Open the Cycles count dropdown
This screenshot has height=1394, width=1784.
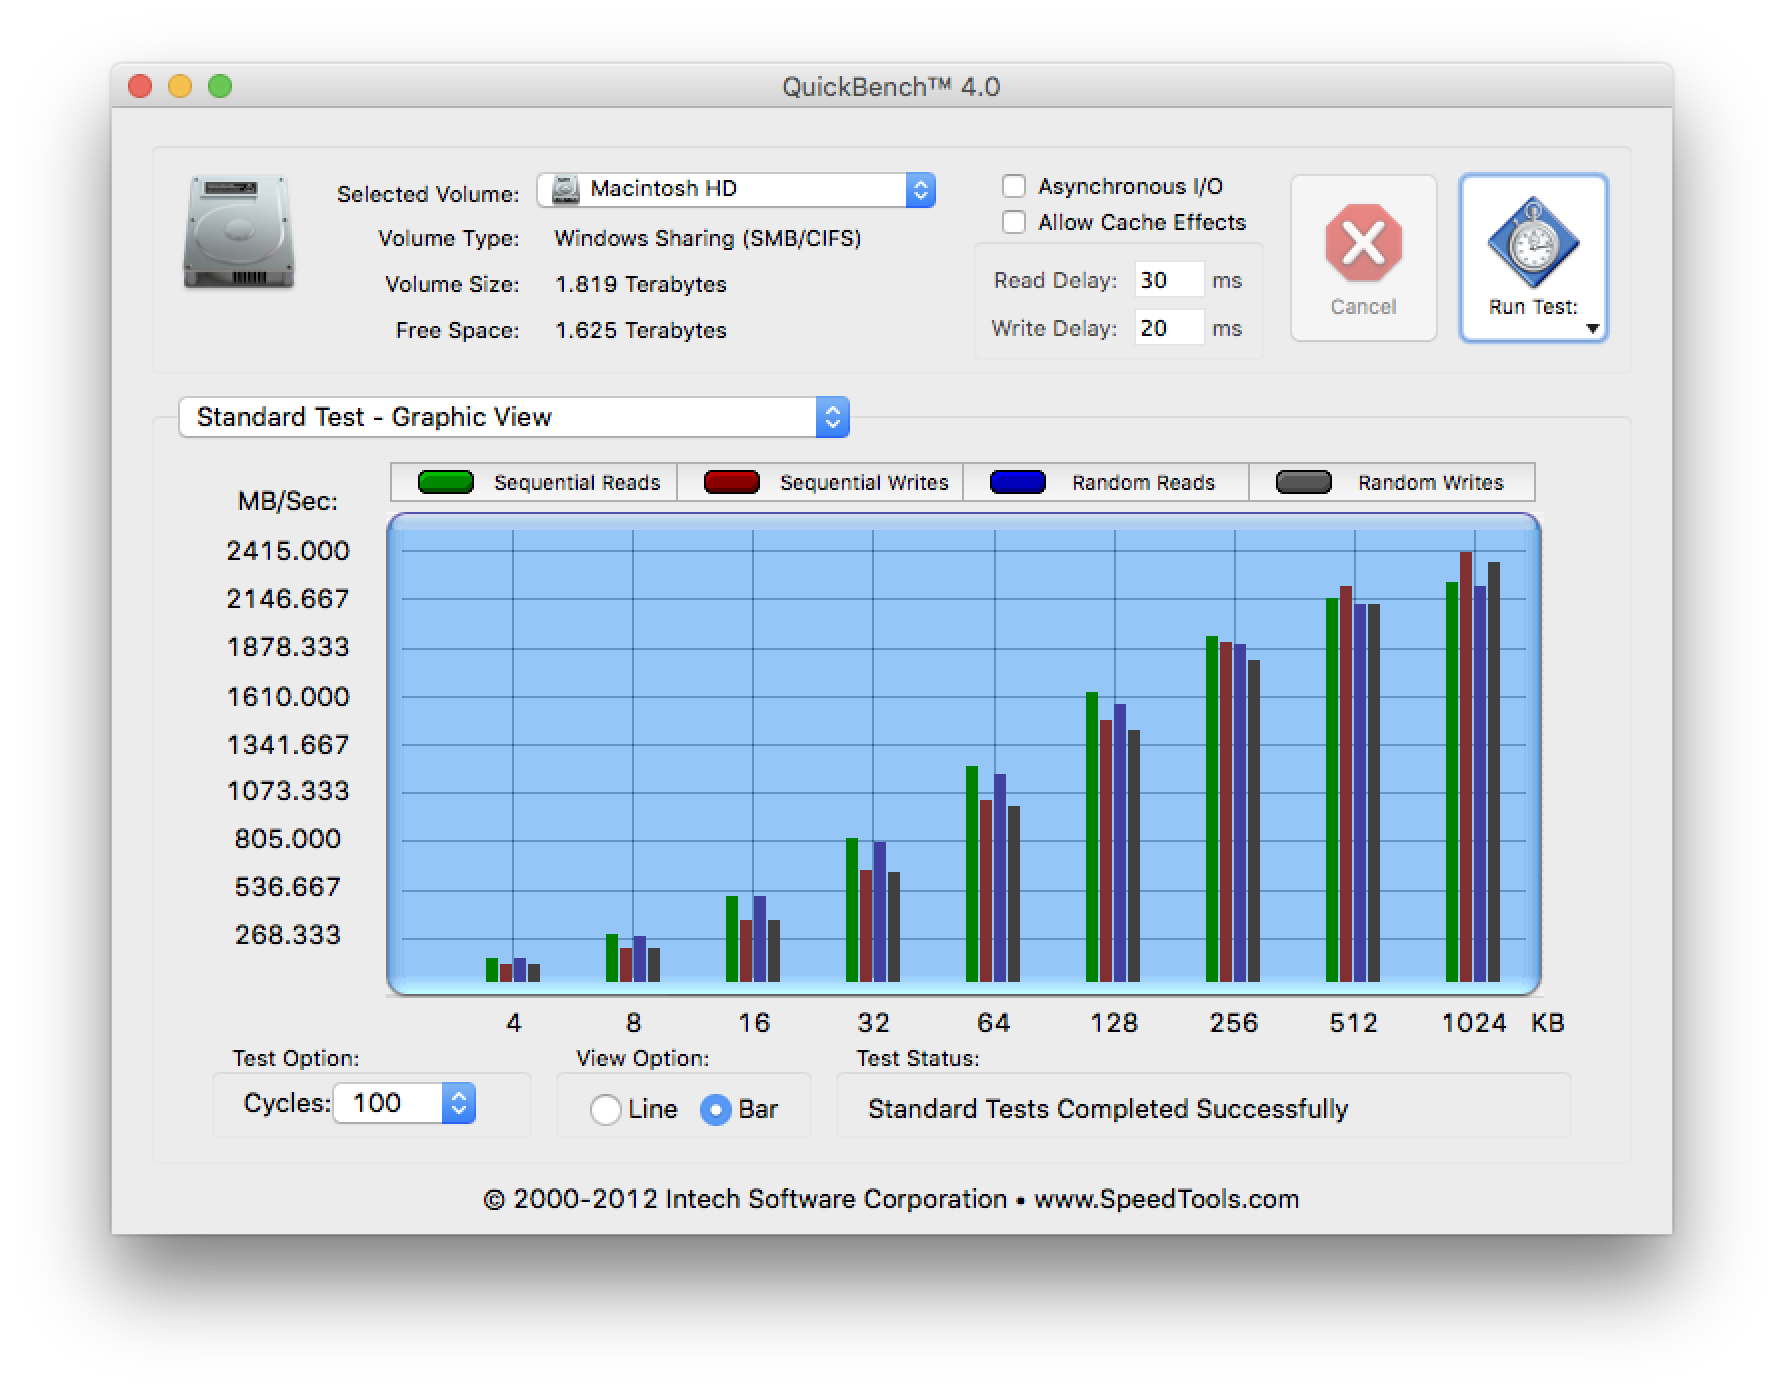(x=458, y=1103)
